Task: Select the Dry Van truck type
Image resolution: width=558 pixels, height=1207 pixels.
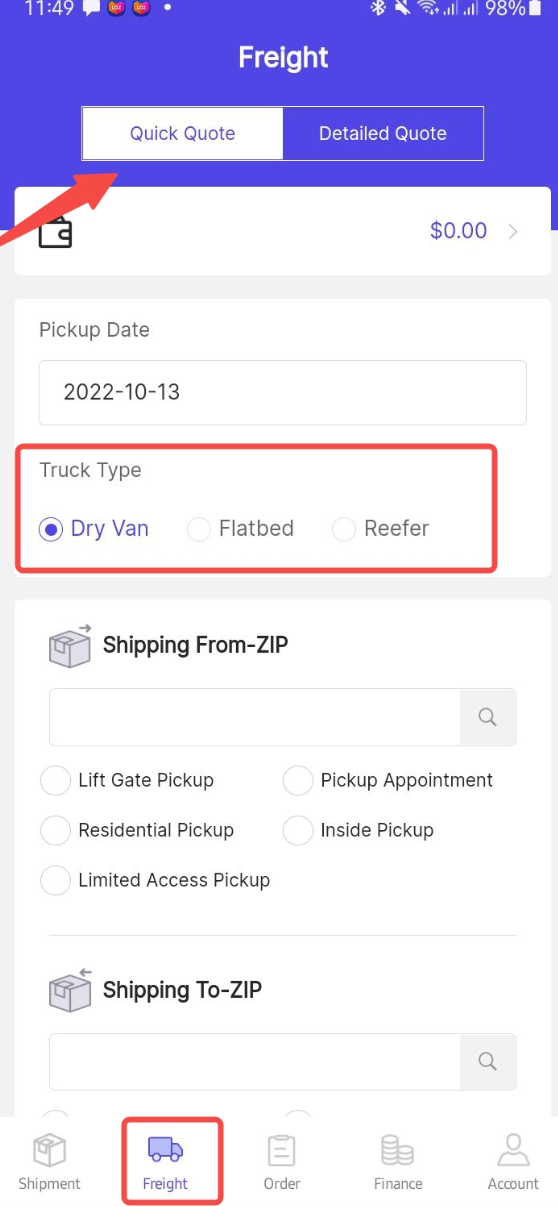Action: pos(94,529)
